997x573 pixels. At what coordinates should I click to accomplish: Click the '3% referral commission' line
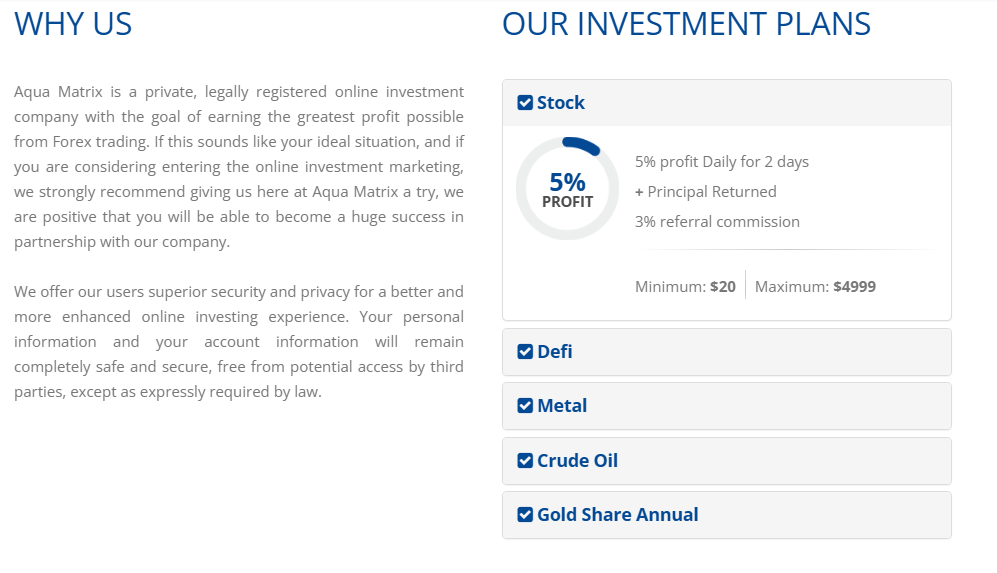tap(717, 222)
